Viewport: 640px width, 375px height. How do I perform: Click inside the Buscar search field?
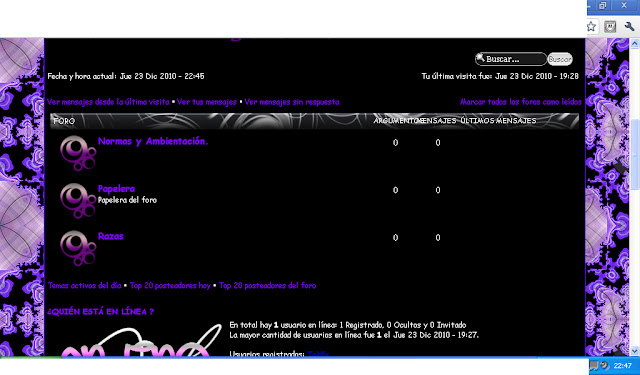[x=511, y=59]
